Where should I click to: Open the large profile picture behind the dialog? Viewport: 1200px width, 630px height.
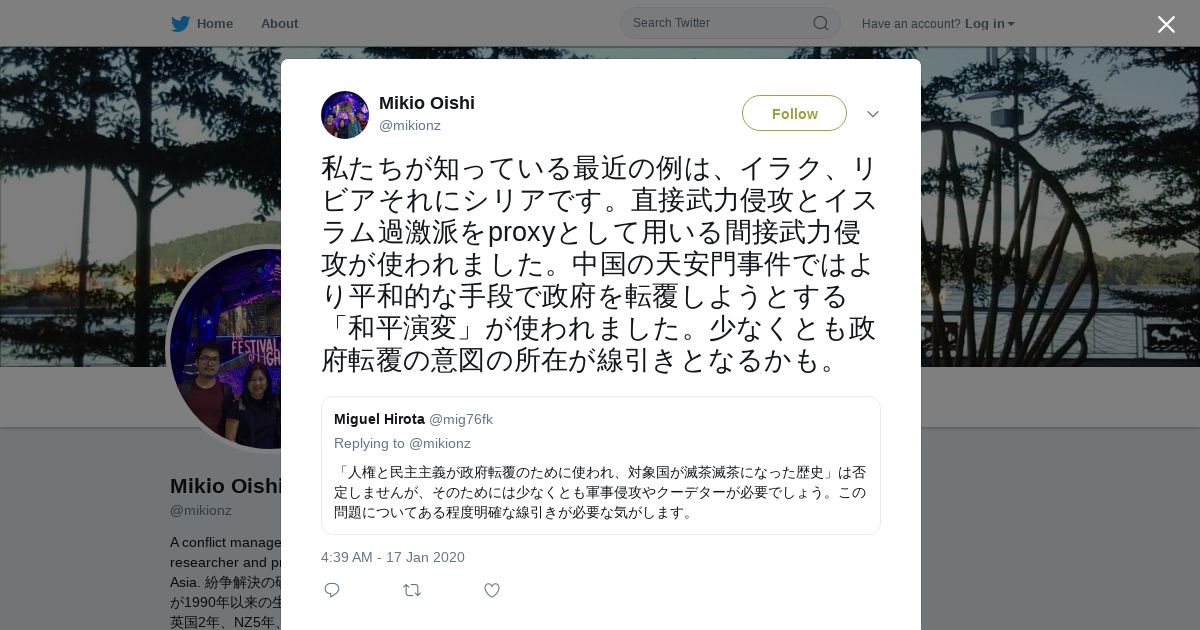click(225, 349)
